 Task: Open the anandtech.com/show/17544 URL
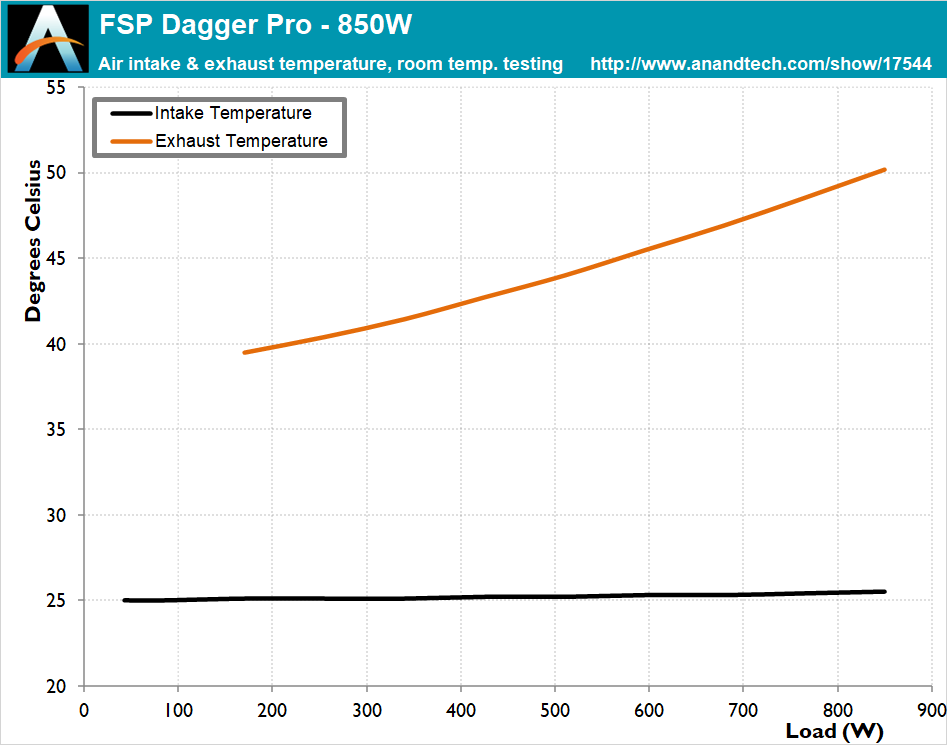(x=761, y=64)
